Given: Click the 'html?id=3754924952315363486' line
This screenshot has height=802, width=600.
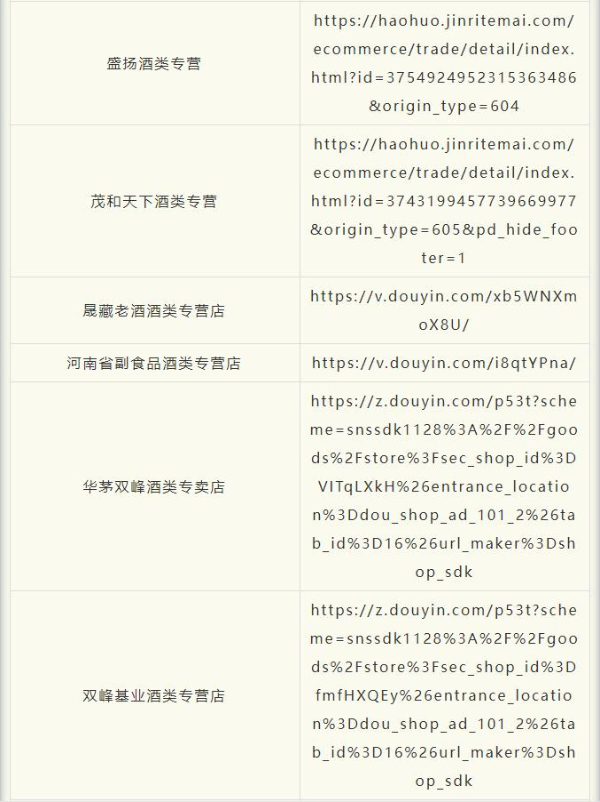Looking at the screenshot, I should pyautogui.click(x=443, y=78).
